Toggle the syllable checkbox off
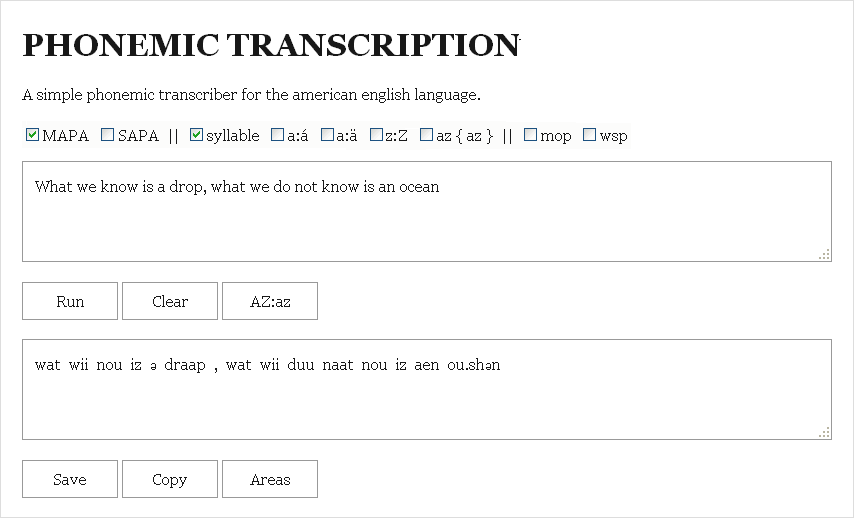The image size is (854, 518). click(x=197, y=135)
